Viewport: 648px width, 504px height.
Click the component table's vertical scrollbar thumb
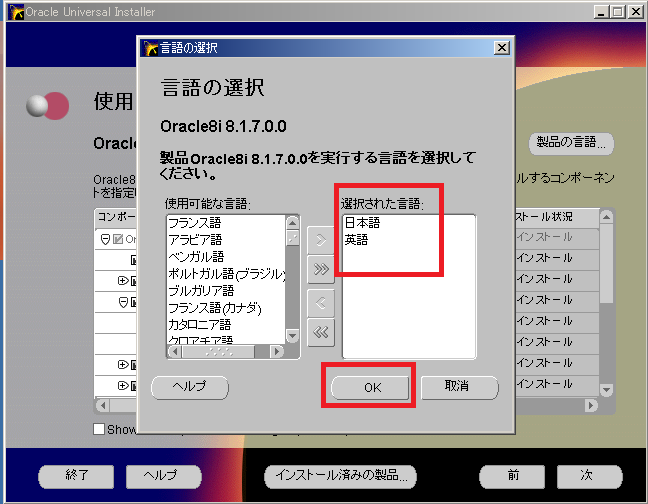pos(606,264)
